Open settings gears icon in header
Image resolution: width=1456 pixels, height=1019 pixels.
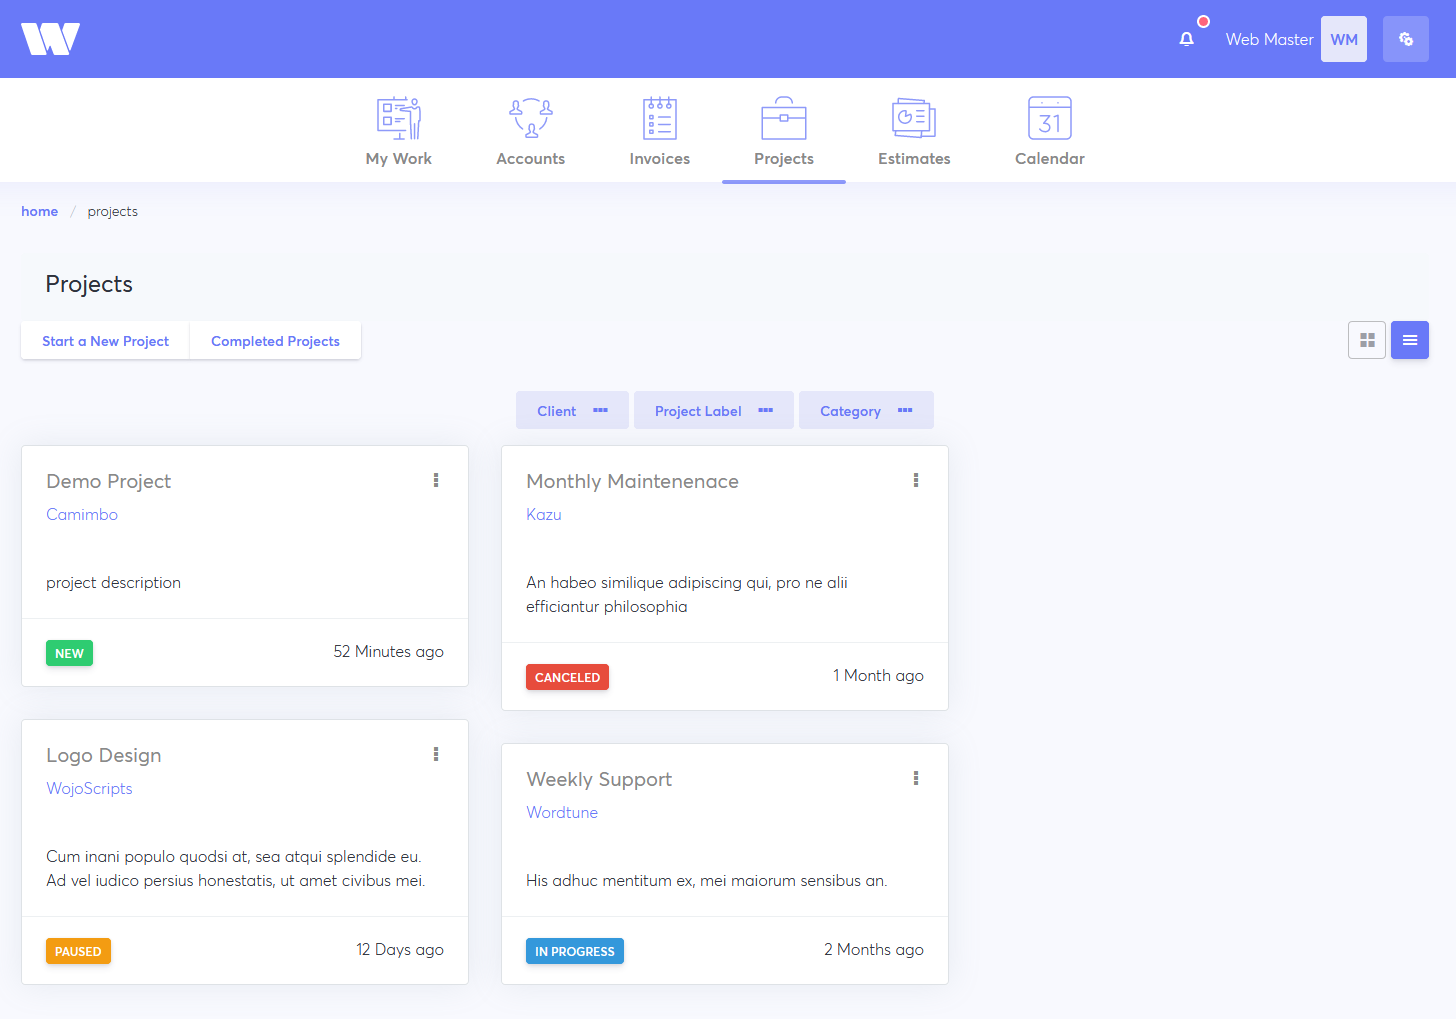1405,39
